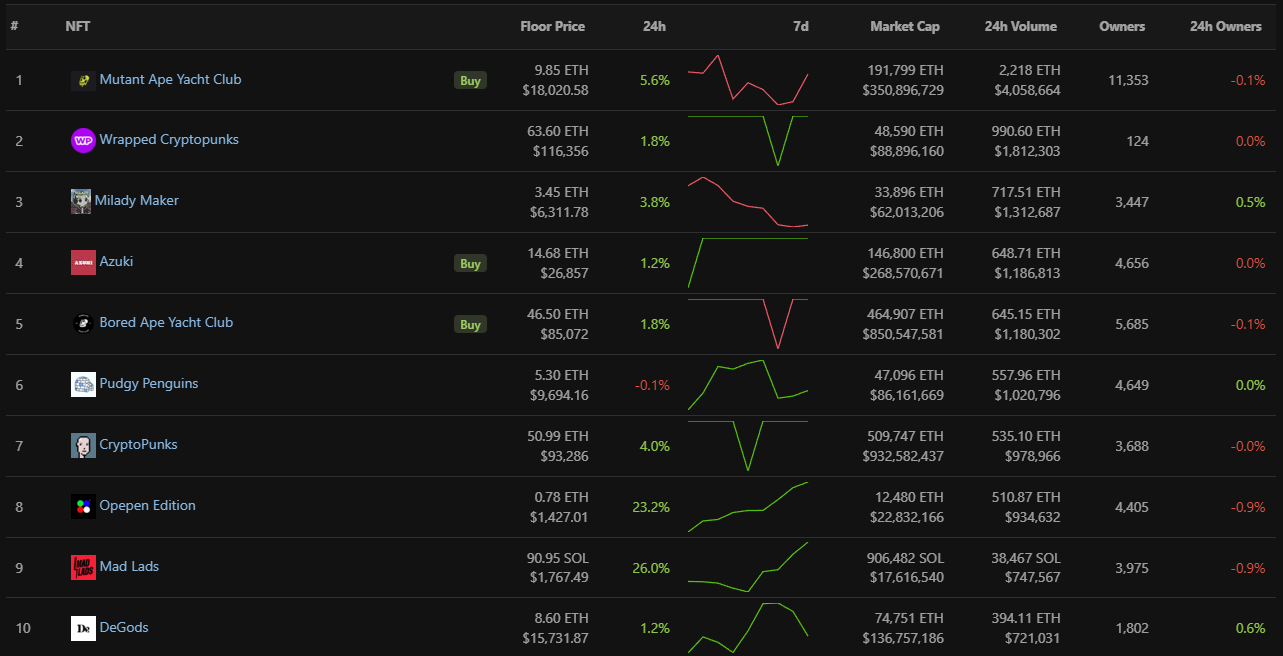The width and height of the screenshot is (1283, 656).
Task: Click the Mad Lads red logo icon
Action: click(83, 567)
